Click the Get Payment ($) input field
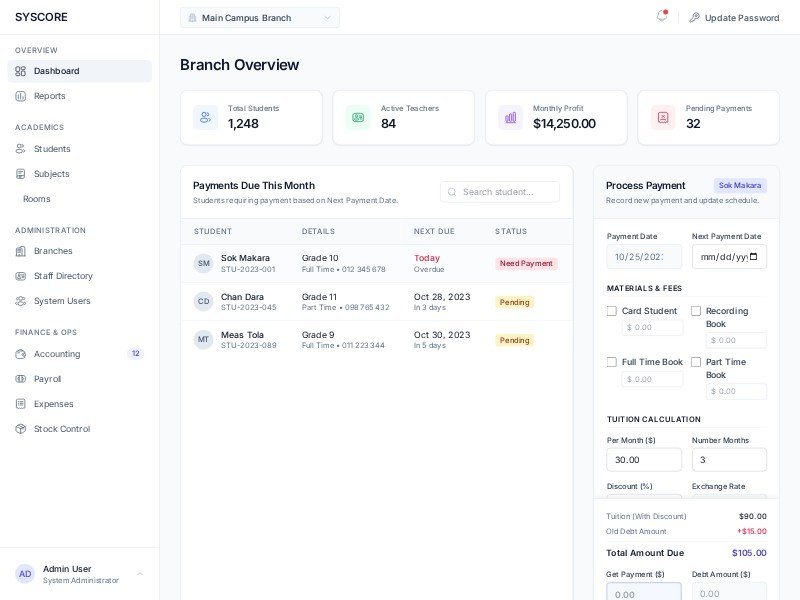 pyautogui.click(x=643, y=593)
